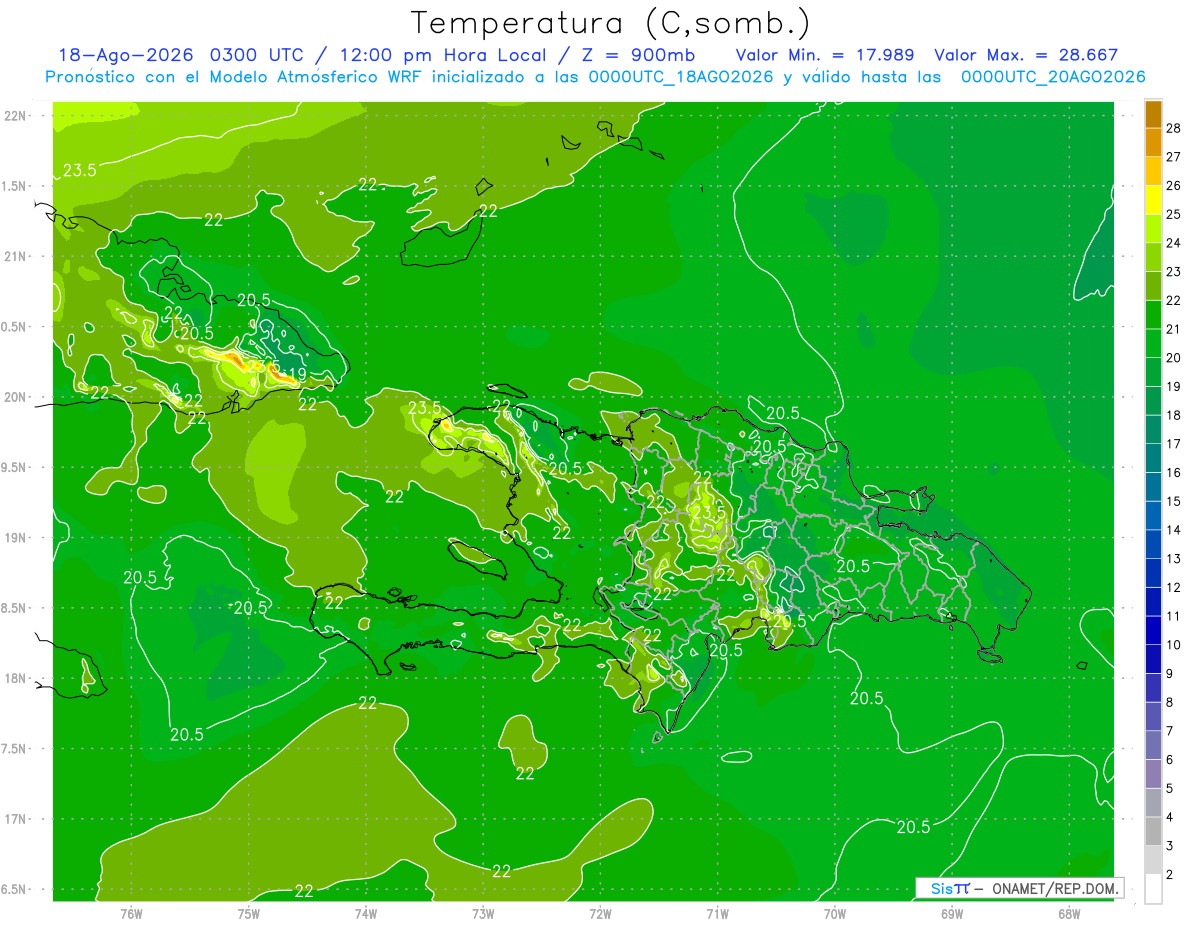
Task: Click "12:00 pm Hora Local" text
Action: point(445,56)
